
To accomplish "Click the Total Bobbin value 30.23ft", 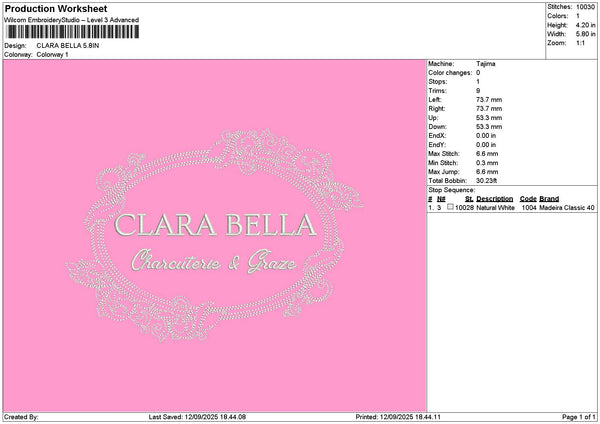I will click(x=486, y=181).
